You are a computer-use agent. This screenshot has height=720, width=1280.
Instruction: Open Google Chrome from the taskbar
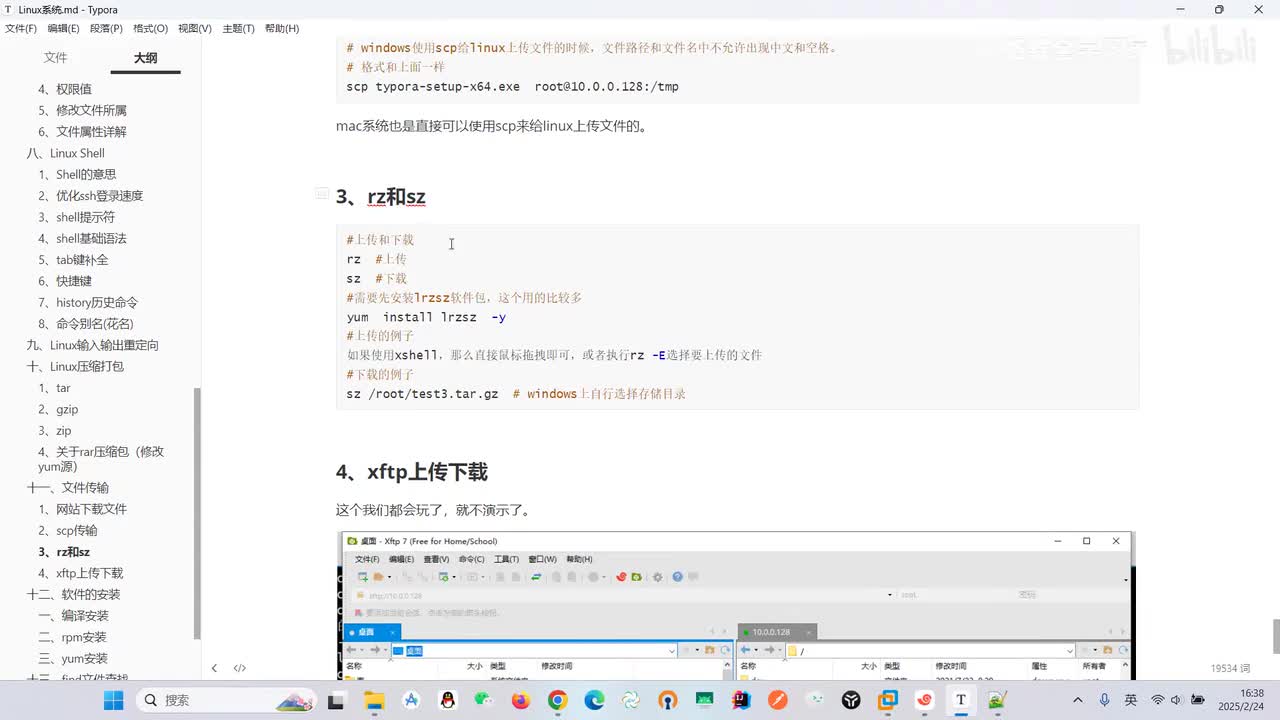point(557,700)
